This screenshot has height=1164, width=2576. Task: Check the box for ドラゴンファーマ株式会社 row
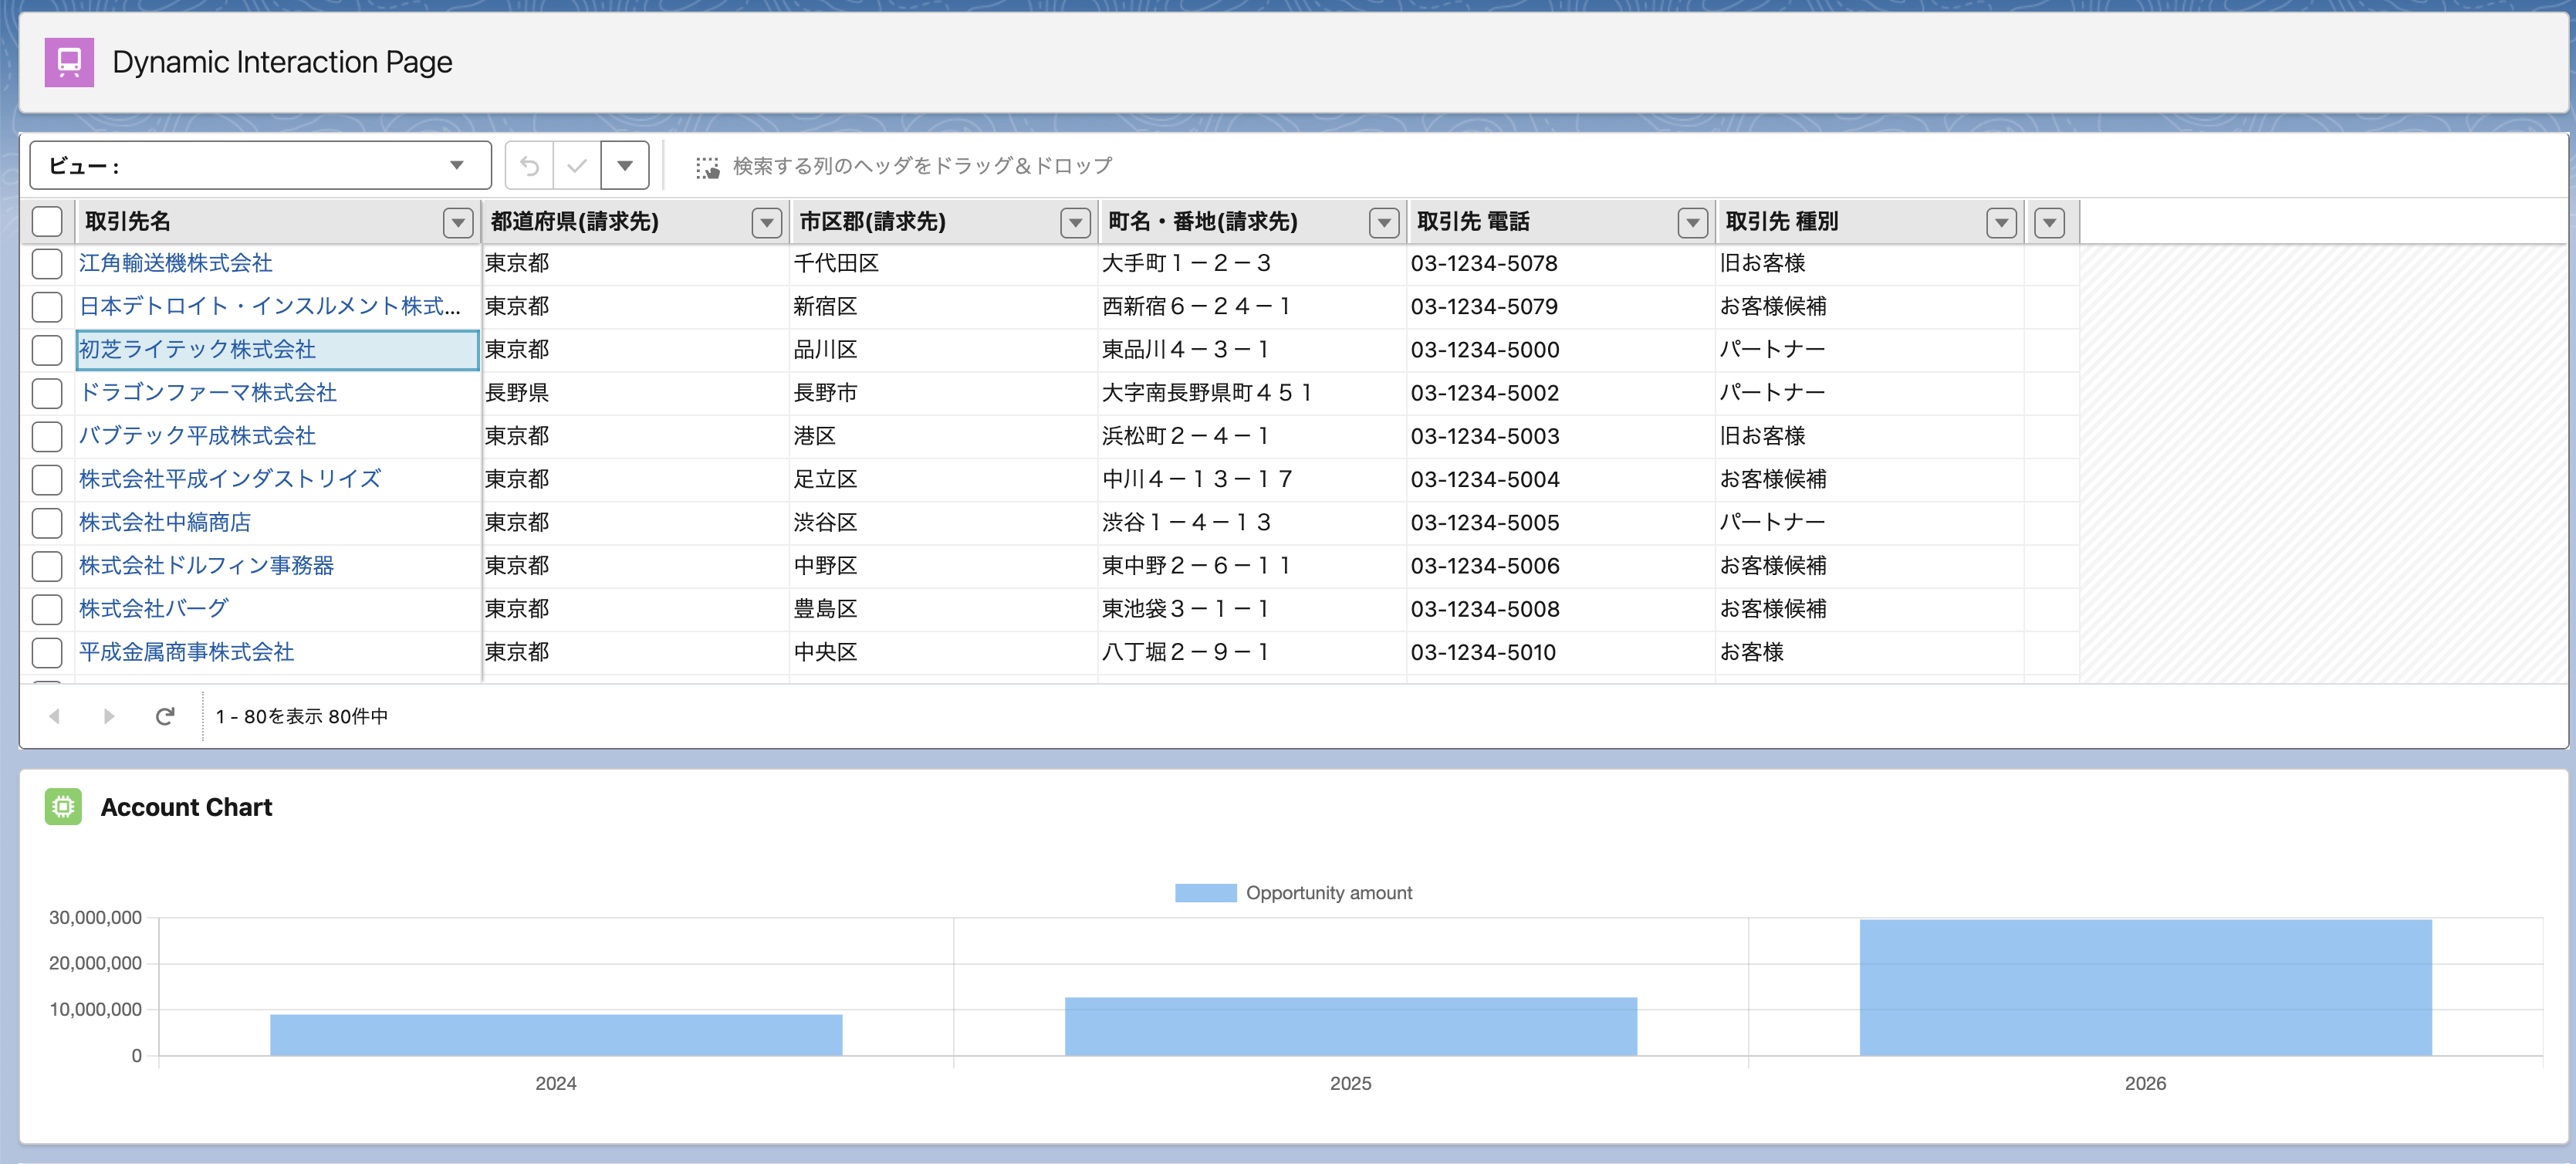pos(47,393)
